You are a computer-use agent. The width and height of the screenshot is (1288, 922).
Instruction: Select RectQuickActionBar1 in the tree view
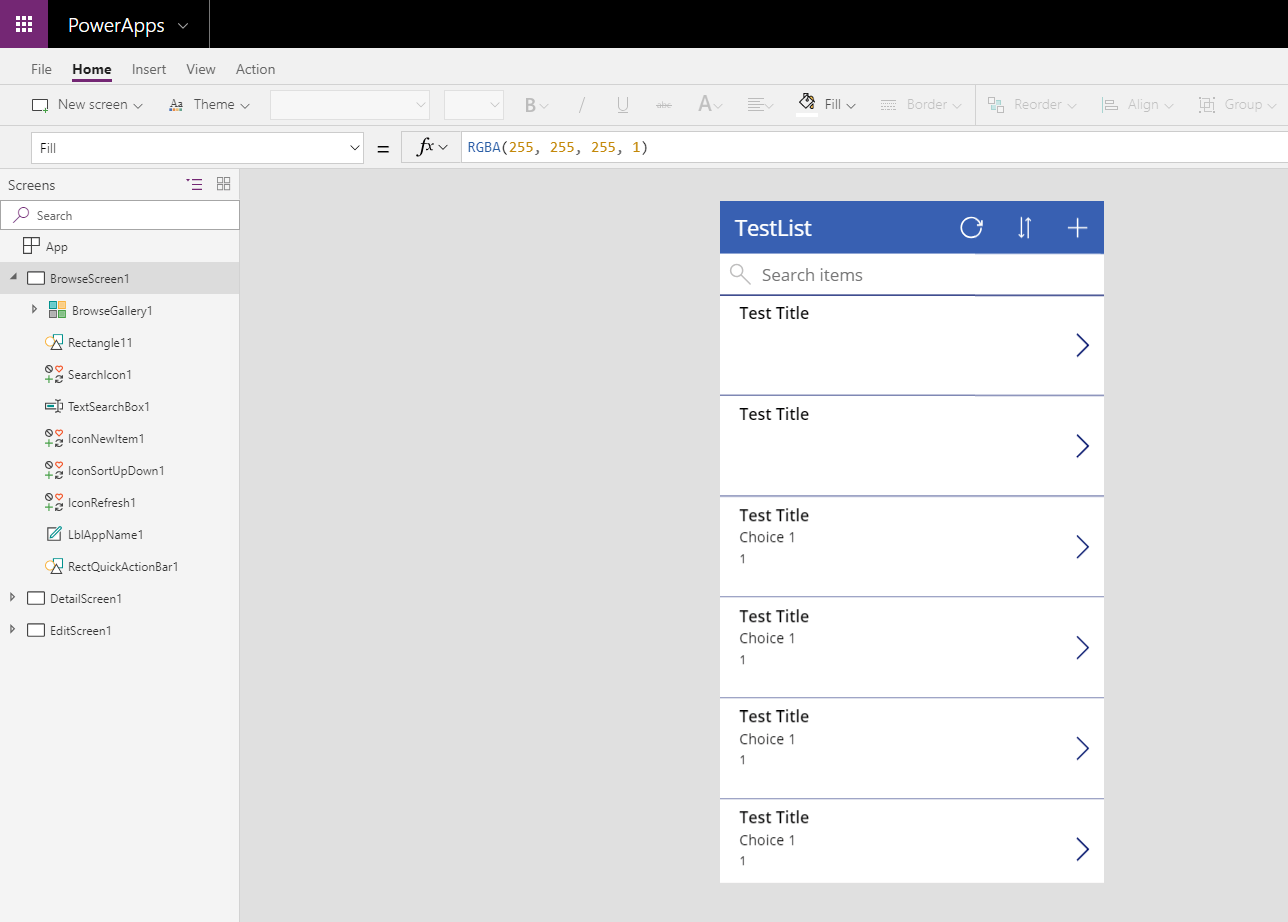123,567
